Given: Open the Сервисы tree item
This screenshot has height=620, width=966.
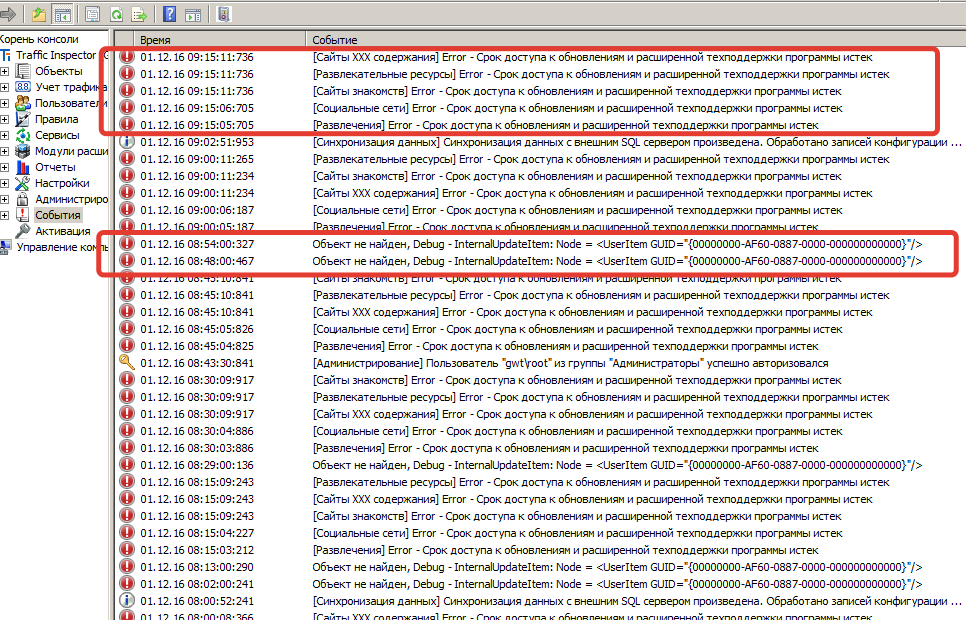Looking at the screenshot, I should point(57,136).
